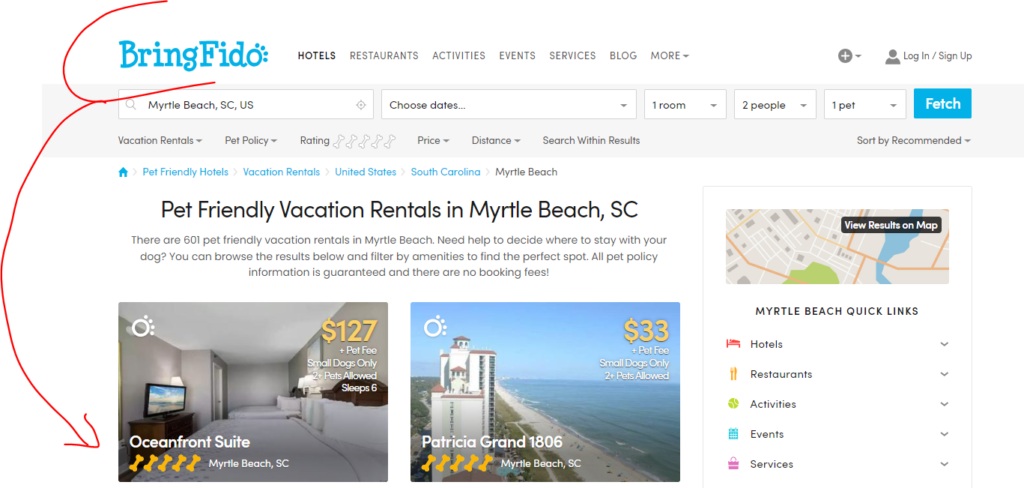Click the Services shopping bag icon
This screenshot has width=1024, height=488.
tap(733, 464)
